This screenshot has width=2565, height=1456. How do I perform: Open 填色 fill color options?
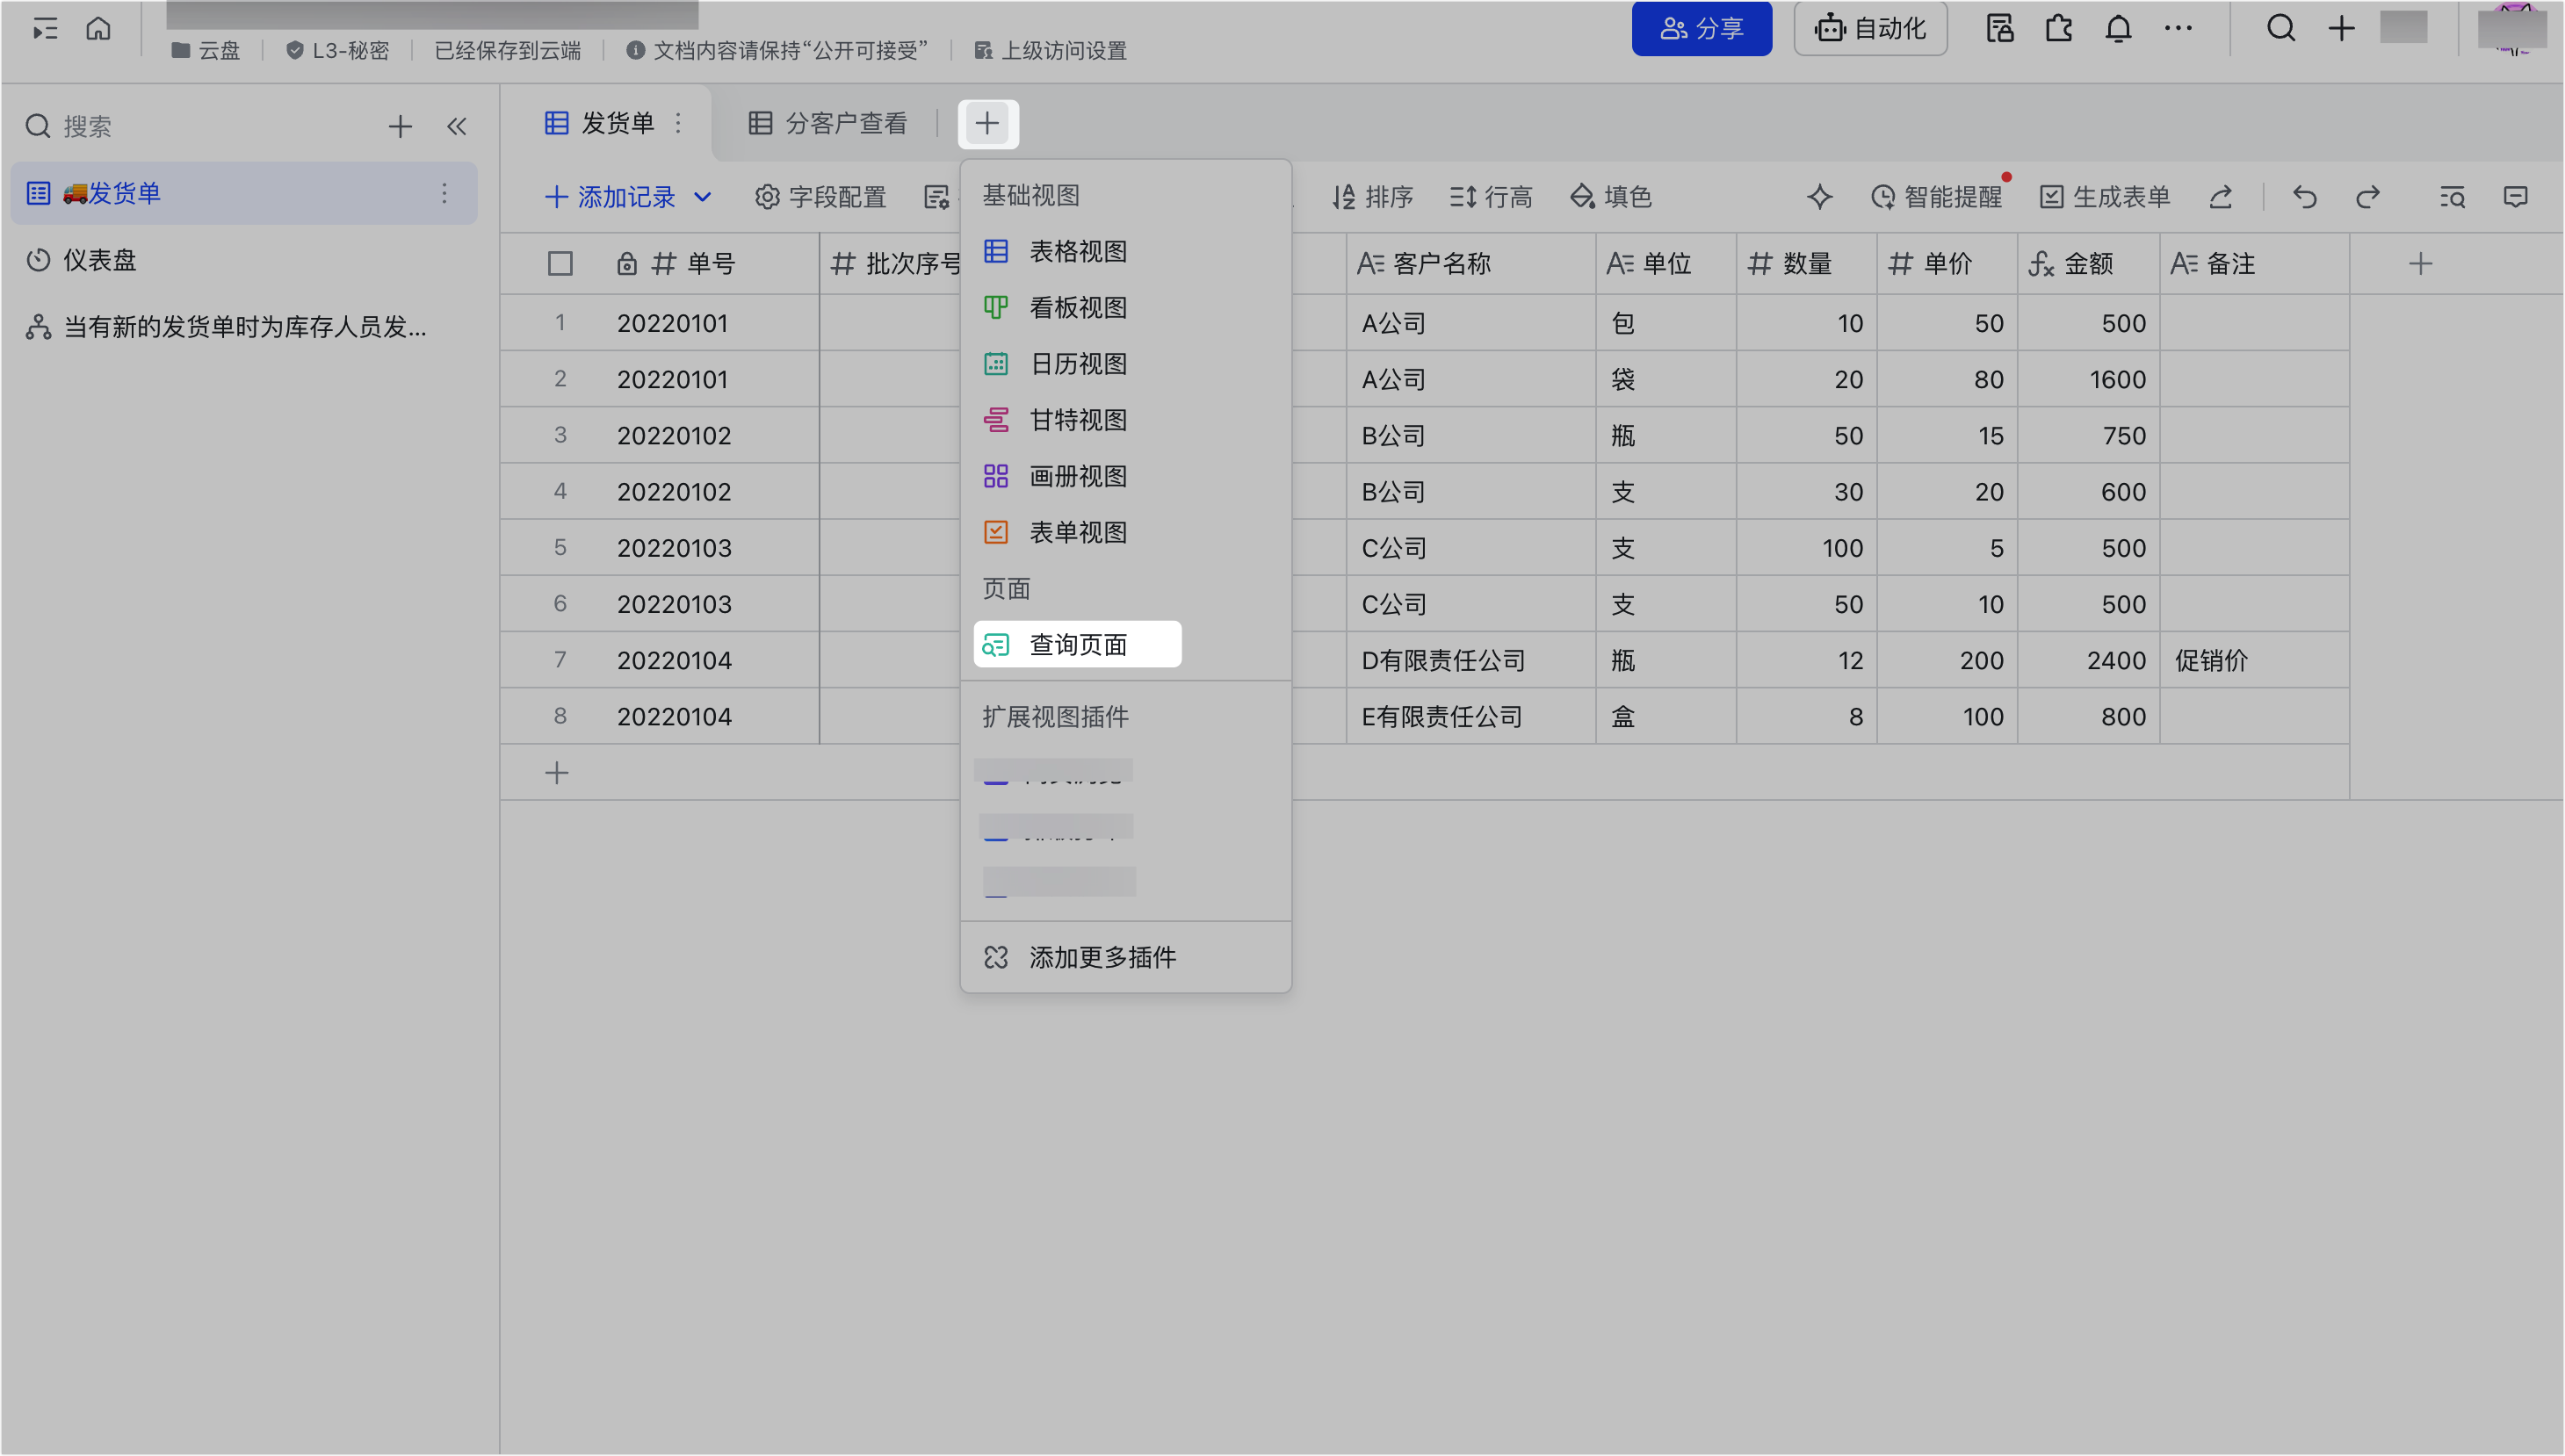(1610, 197)
